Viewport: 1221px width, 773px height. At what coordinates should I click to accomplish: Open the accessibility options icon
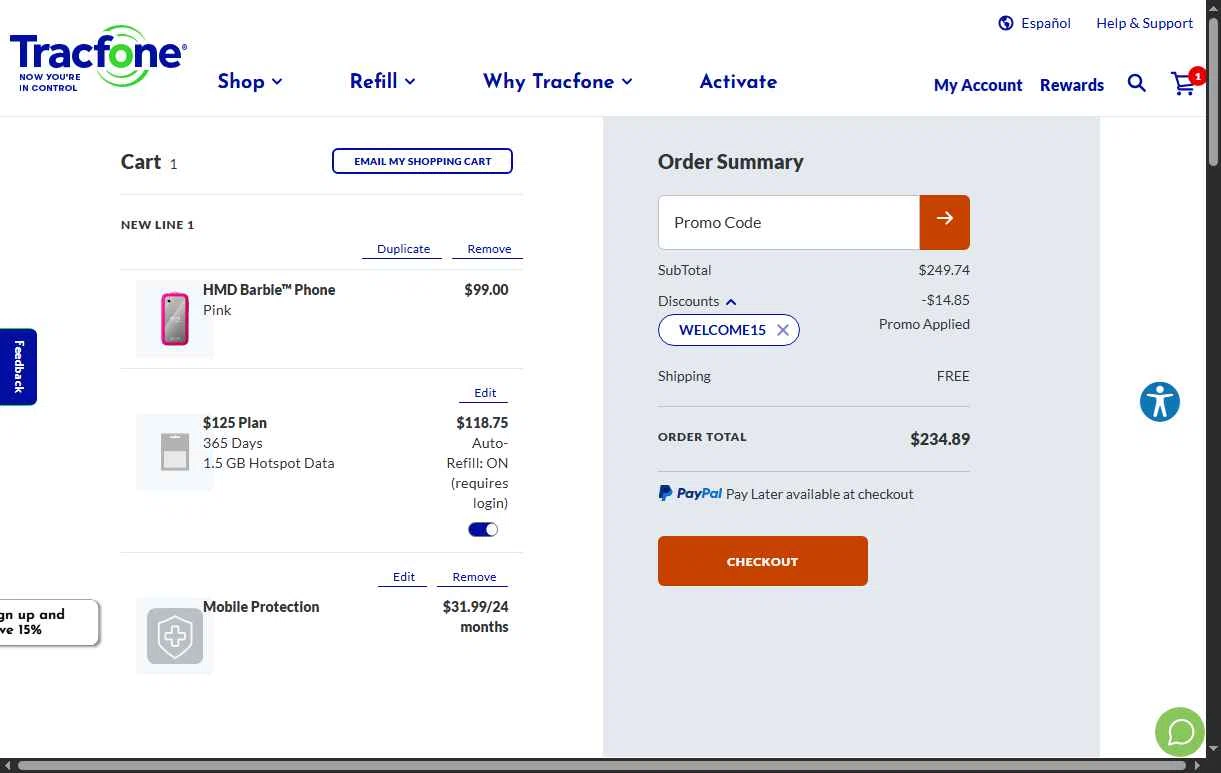tap(1160, 402)
